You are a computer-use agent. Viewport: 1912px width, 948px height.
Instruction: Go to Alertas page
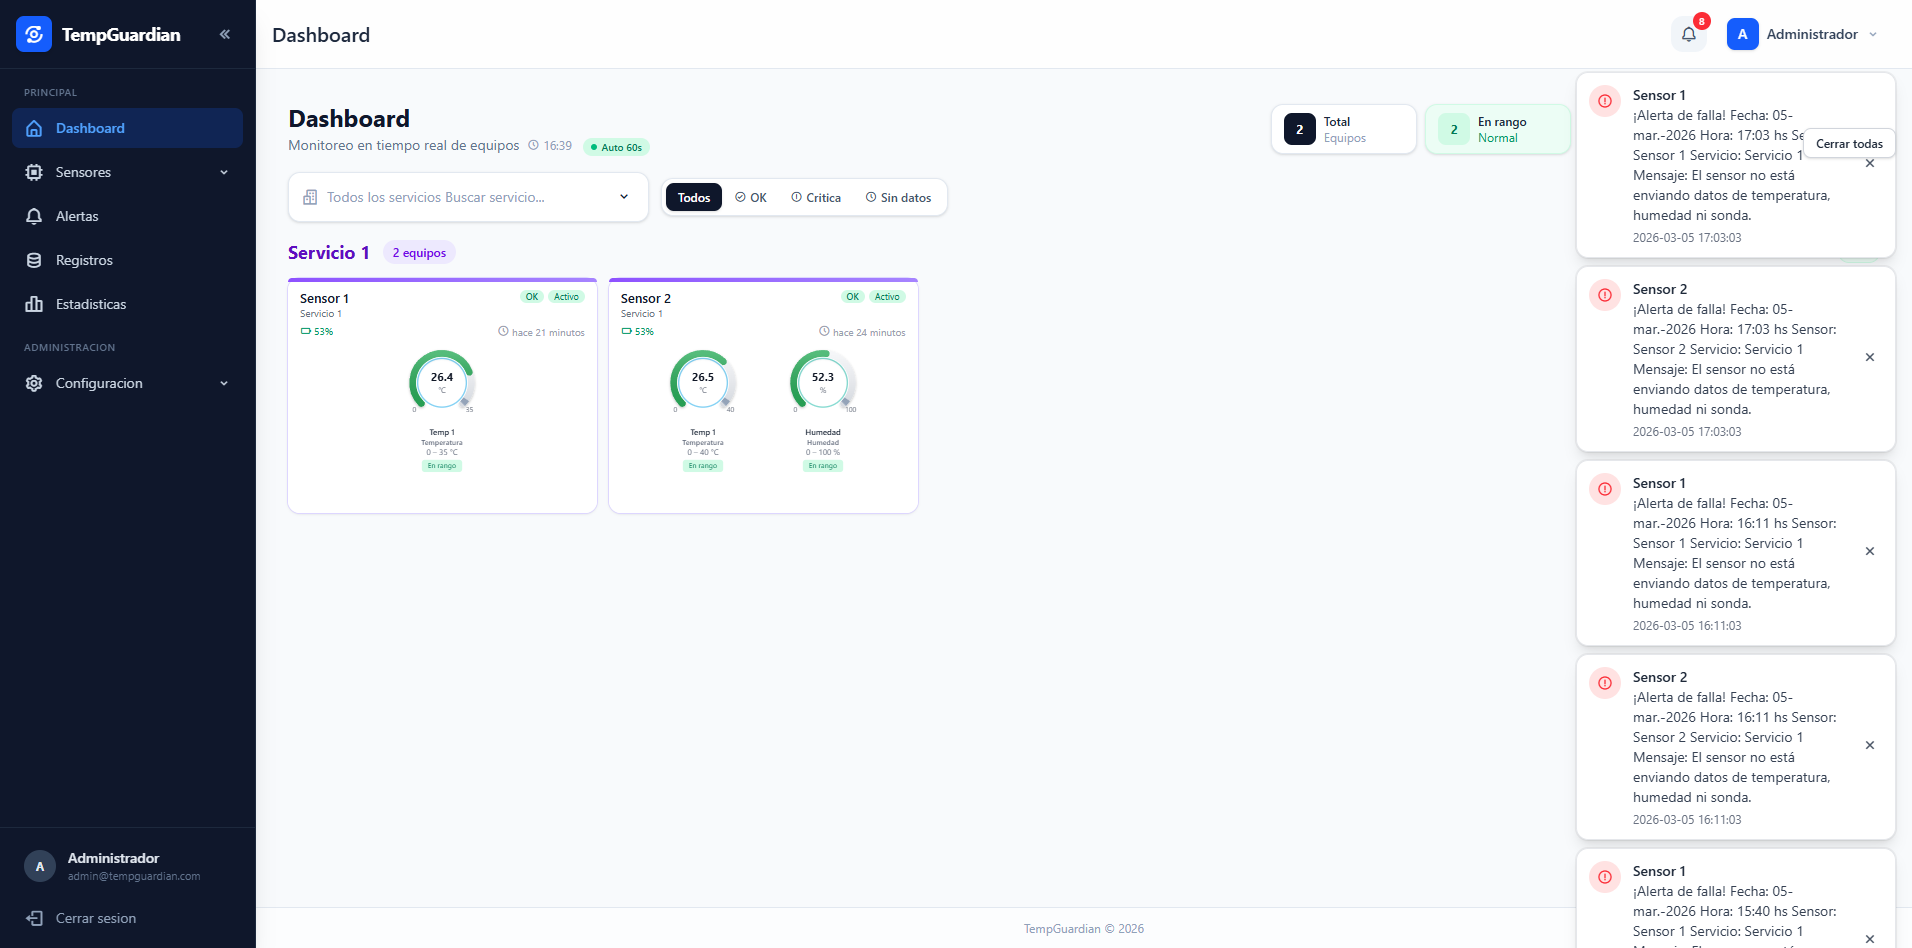click(x=127, y=216)
